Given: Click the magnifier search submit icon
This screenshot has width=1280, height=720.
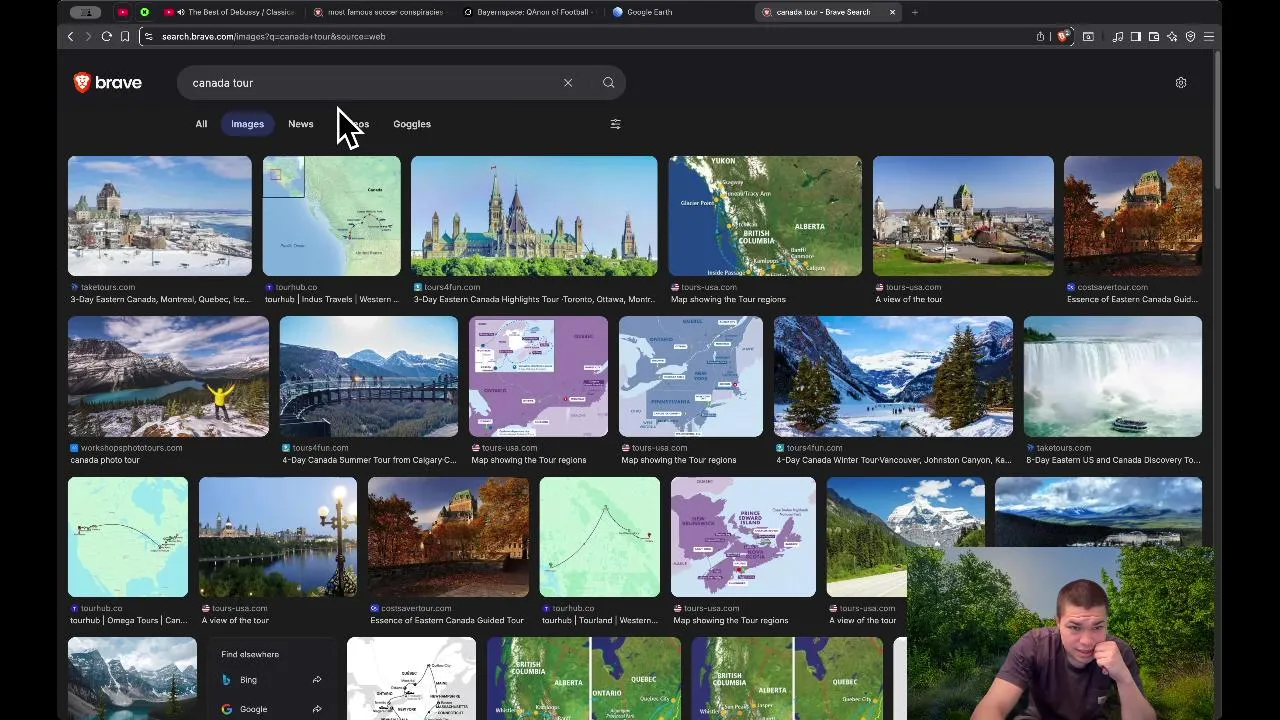Looking at the screenshot, I should tap(608, 83).
